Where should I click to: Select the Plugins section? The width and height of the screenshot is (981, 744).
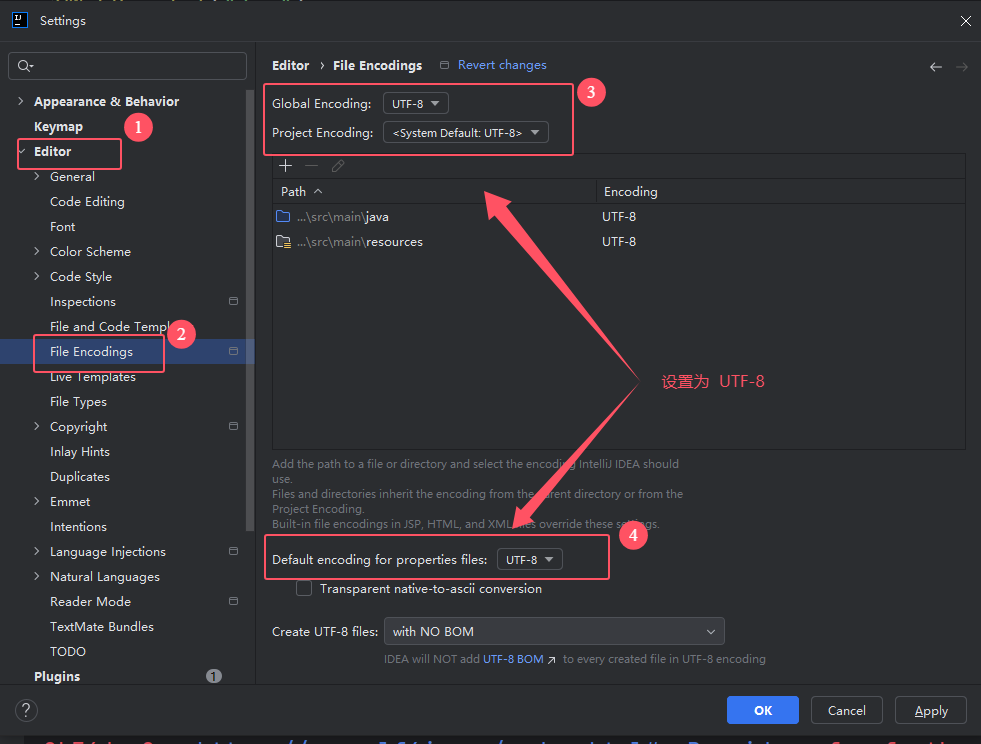[x=57, y=676]
